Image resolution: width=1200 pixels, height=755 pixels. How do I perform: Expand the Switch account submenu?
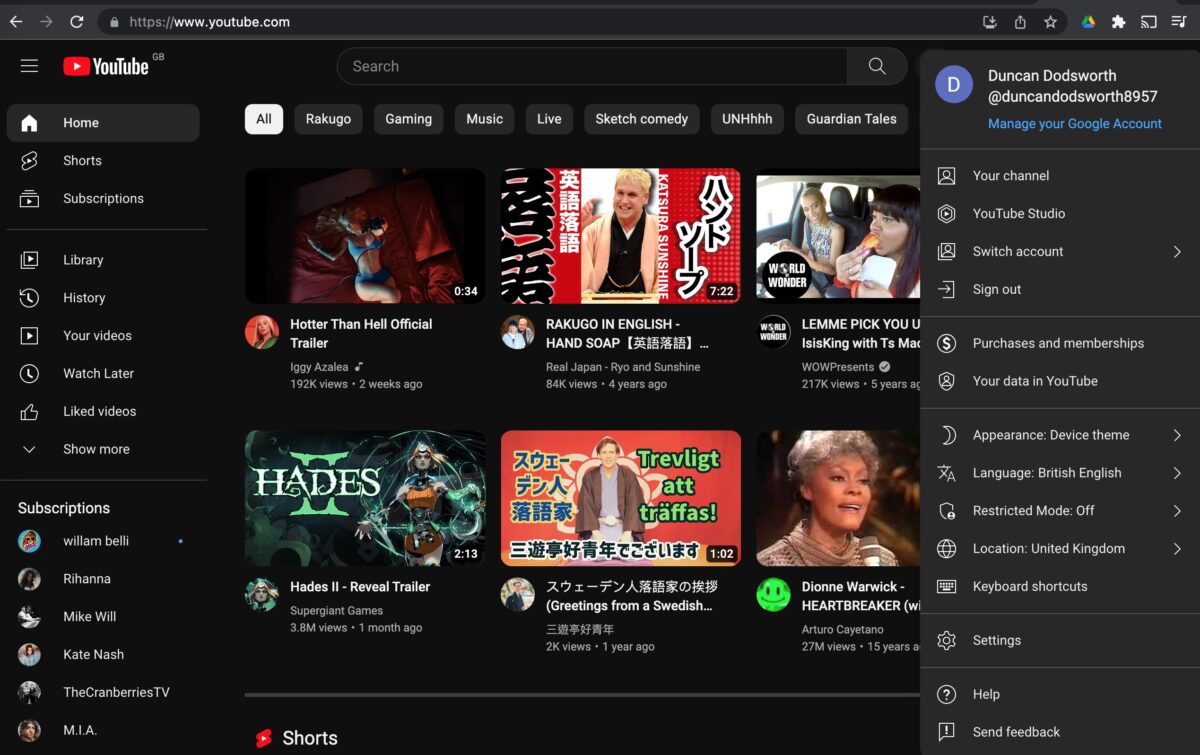(x=1060, y=251)
